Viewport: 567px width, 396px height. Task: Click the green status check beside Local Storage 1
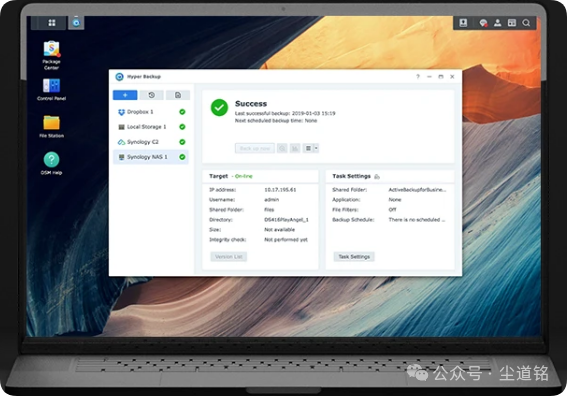(182, 127)
